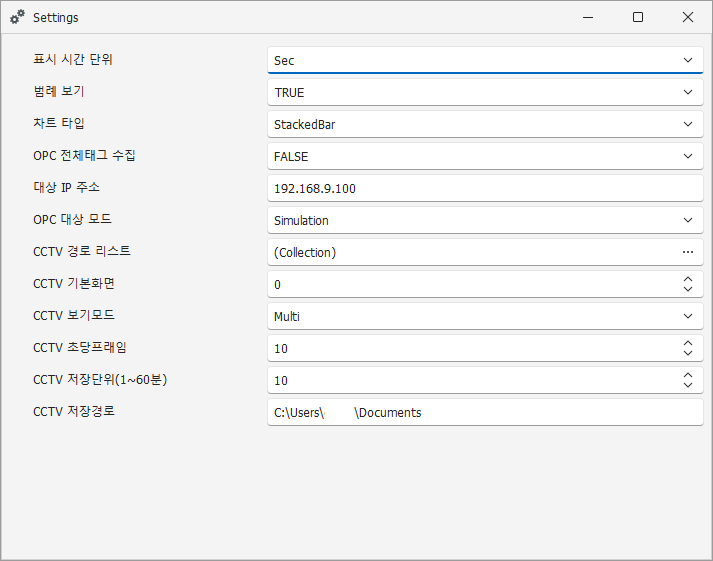Open the 범례 보기 TRUE dropdown

485,92
